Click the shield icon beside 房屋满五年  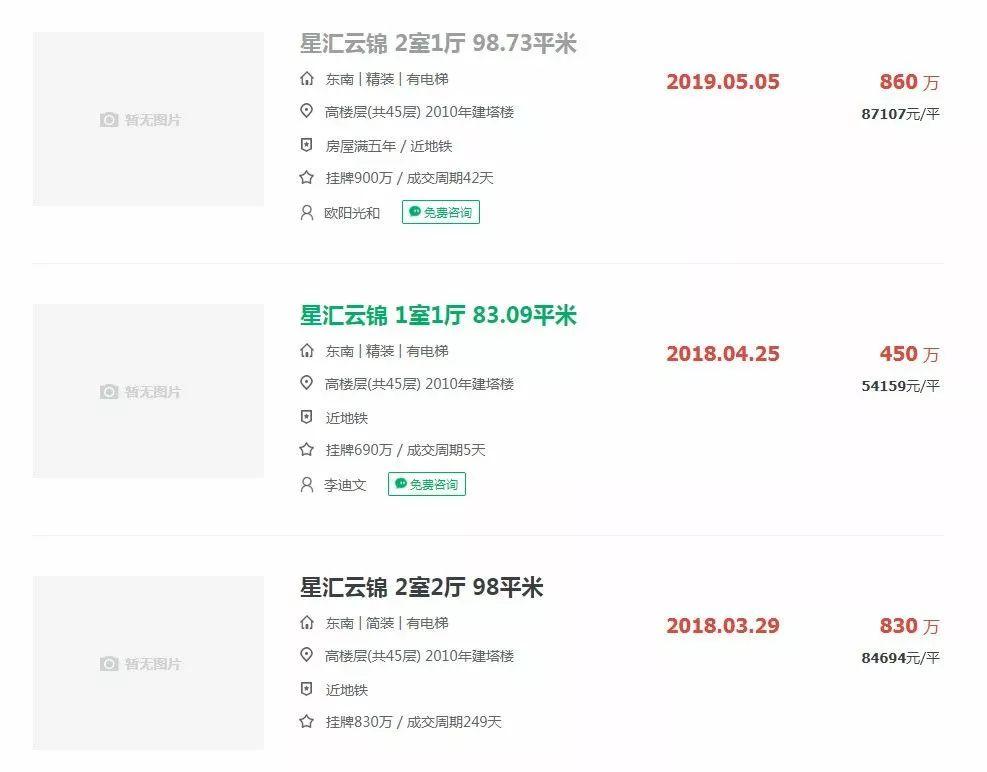(307, 145)
